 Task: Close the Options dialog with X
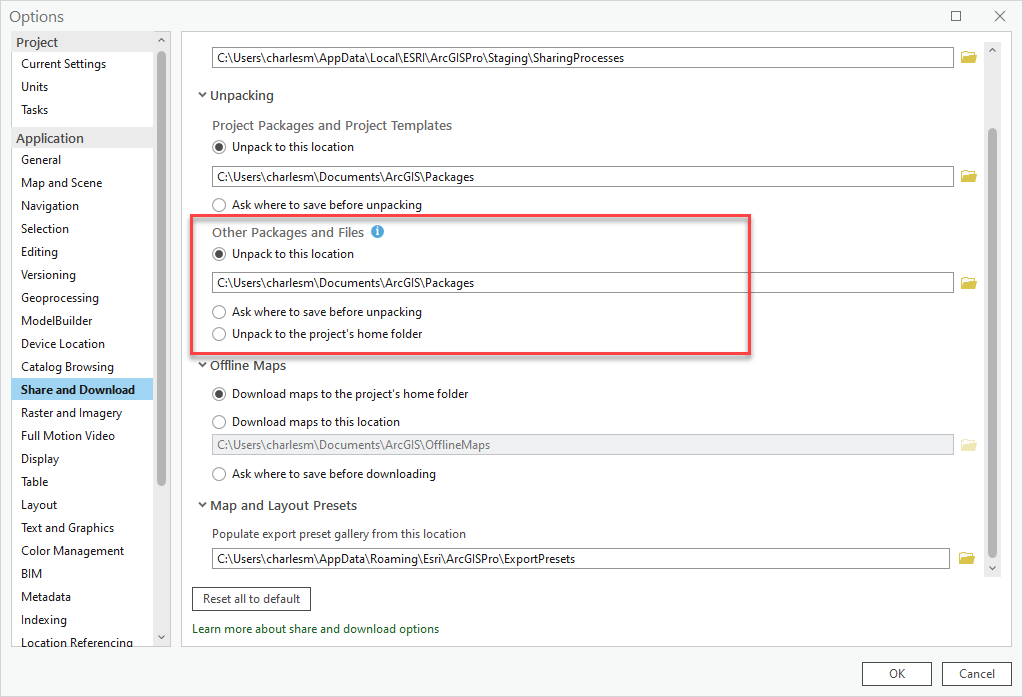[999, 16]
